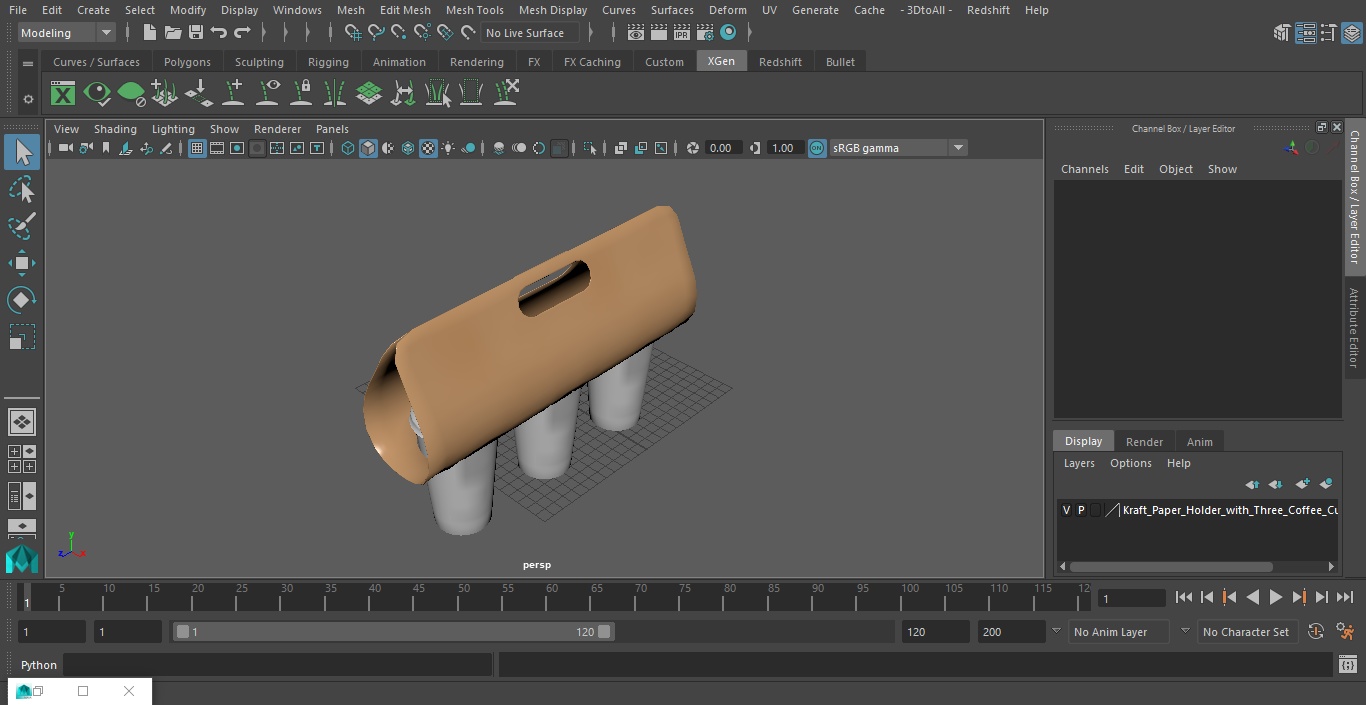
Task: Open the Channels menu in Channel Box
Action: [x=1084, y=169]
